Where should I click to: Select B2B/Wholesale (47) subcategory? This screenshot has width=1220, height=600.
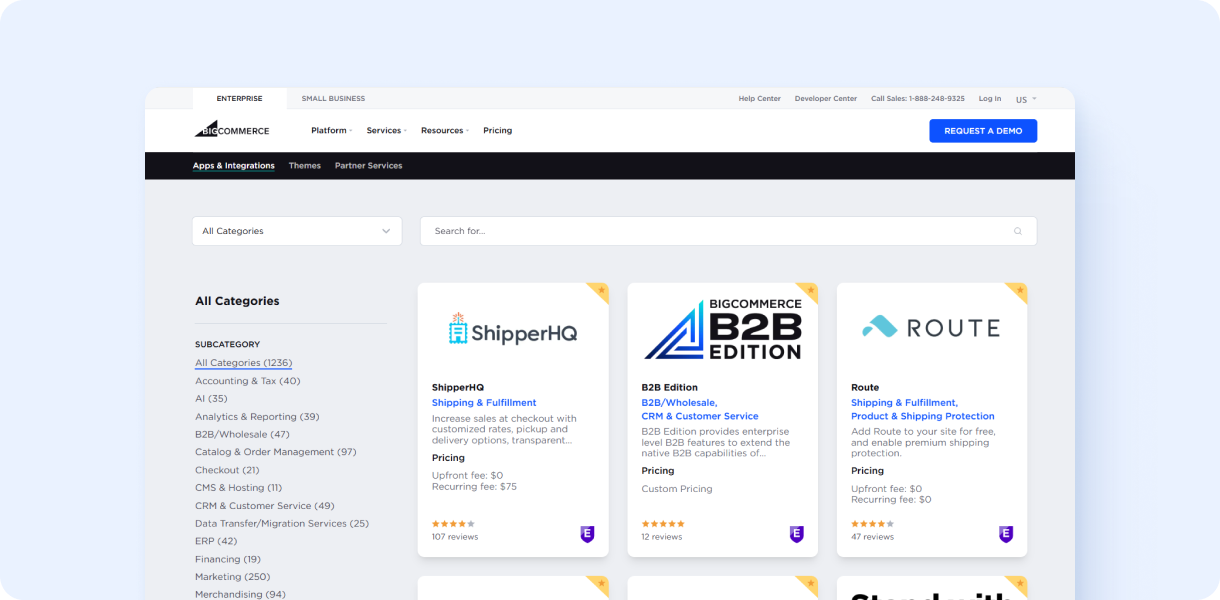coord(242,435)
